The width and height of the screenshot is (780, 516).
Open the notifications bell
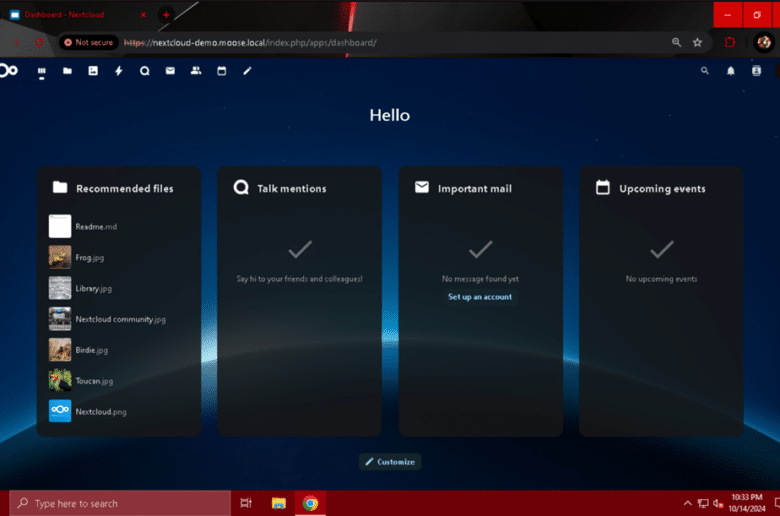pyautogui.click(x=731, y=71)
